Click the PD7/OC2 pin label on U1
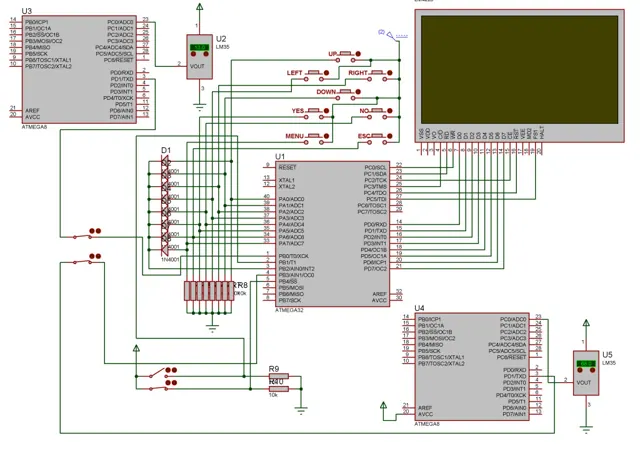Viewport: 640px width, 449px height. click(375, 269)
